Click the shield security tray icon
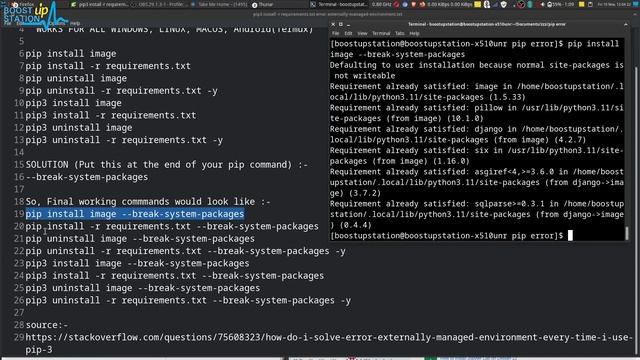 point(504,4)
